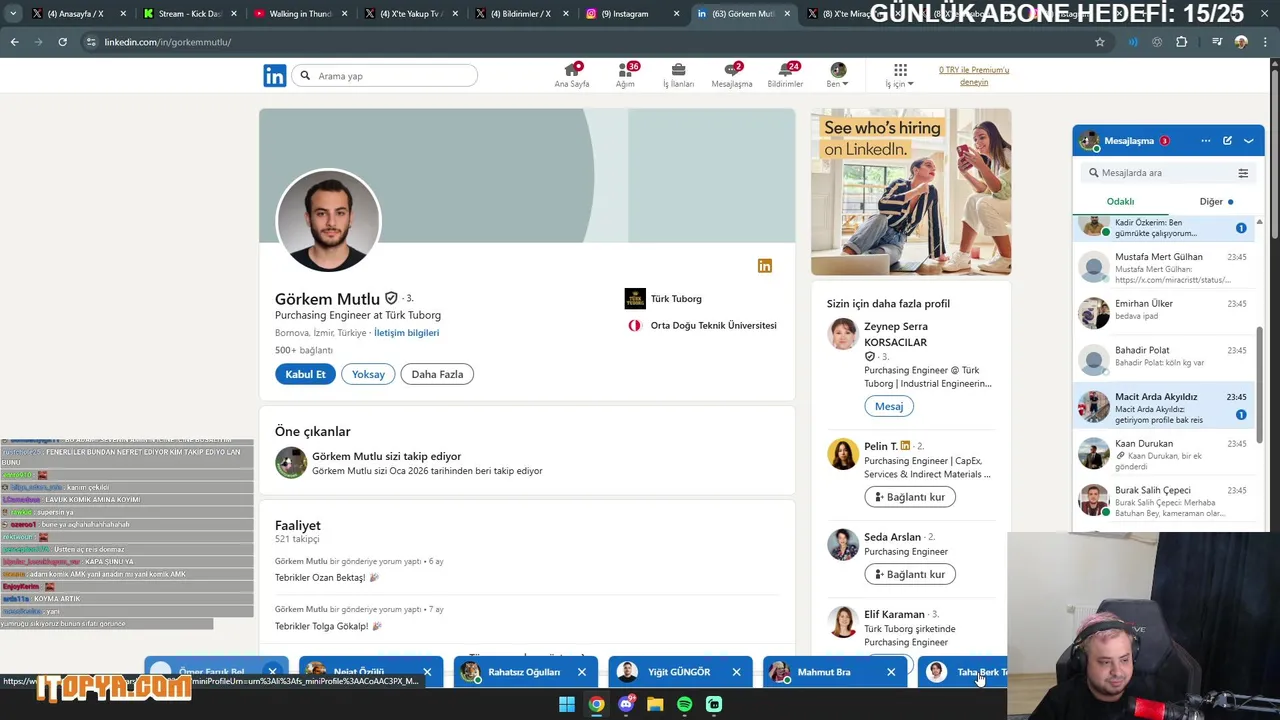Open İş İlanları jobs icon
This screenshot has width=1280, height=720.
click(678, 75)
